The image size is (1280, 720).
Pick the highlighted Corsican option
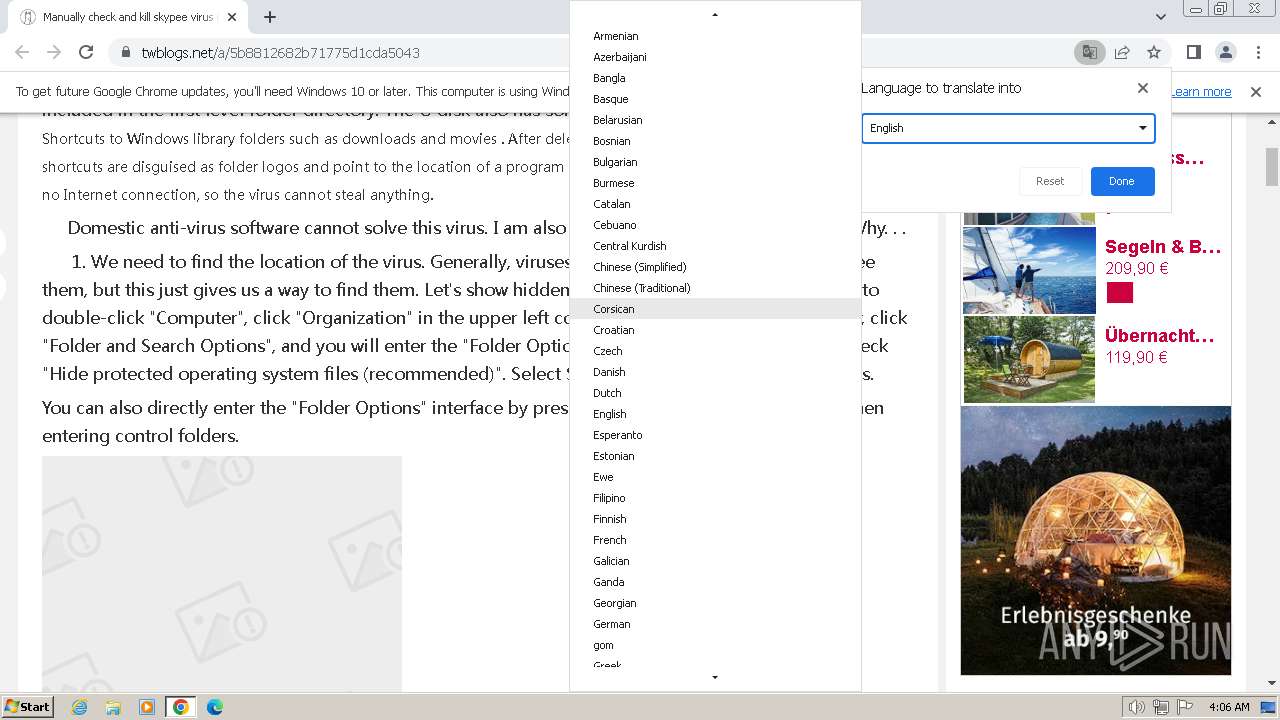715,309
